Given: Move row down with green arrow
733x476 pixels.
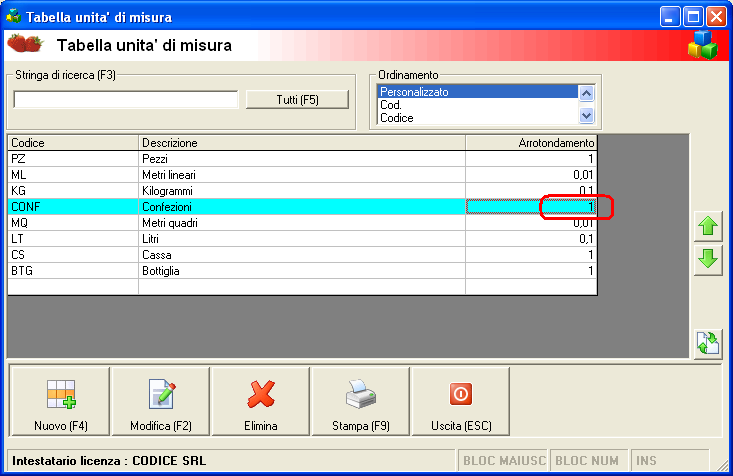Looking at the screenshot, I should [708, 259].
